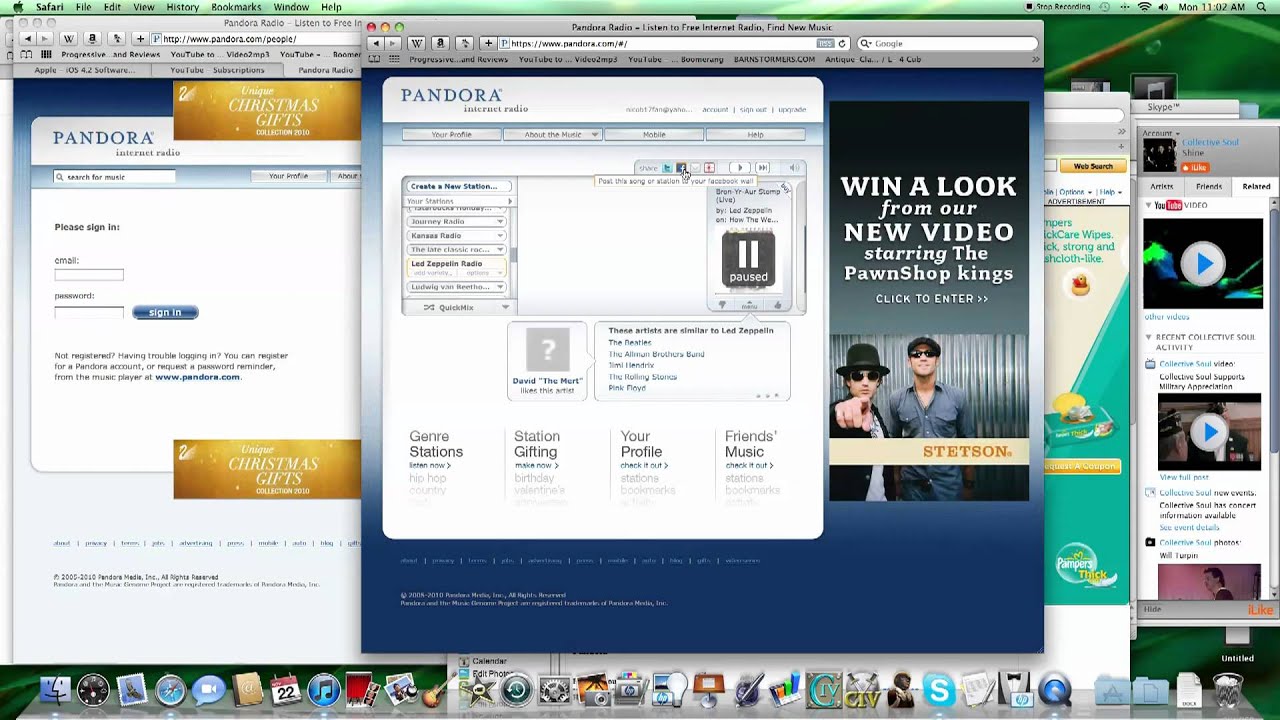The height and width of the screenshot is (720, 1280).
Task: Click search for music field in back window
Action: [x=115, y=176]
